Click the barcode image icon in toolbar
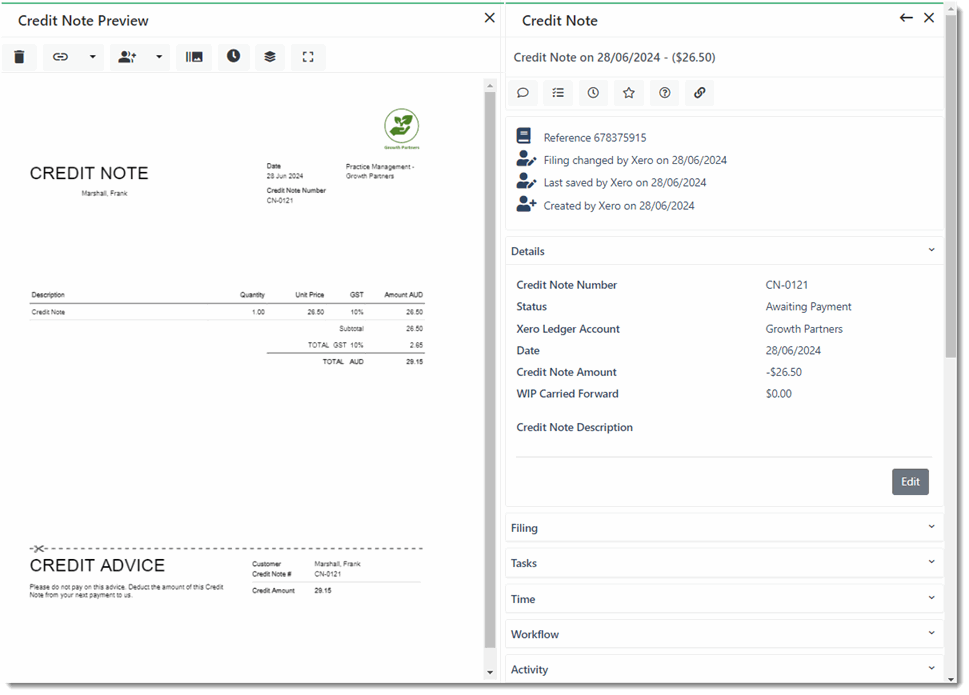969x695 pixels. click(x=194, y=57)
